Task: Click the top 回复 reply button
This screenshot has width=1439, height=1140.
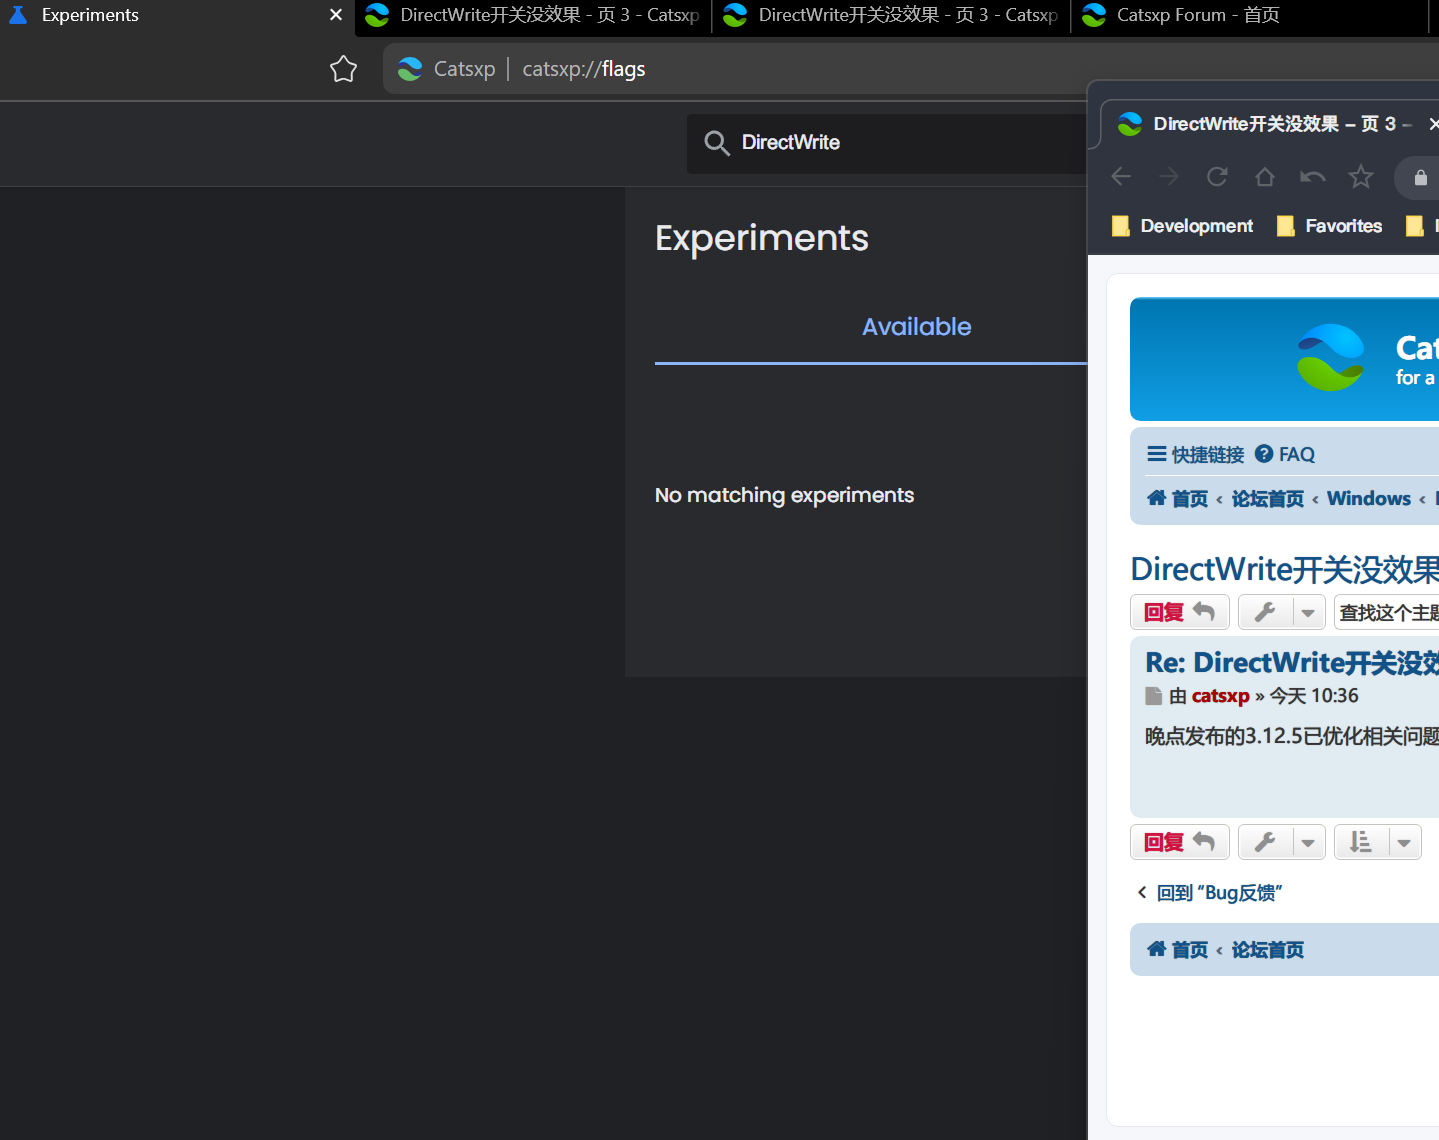Action: click(x=1179, y=612)
